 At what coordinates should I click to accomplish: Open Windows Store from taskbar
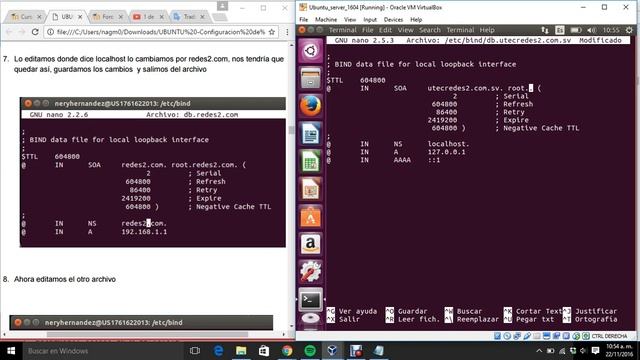tap(264, 351)
